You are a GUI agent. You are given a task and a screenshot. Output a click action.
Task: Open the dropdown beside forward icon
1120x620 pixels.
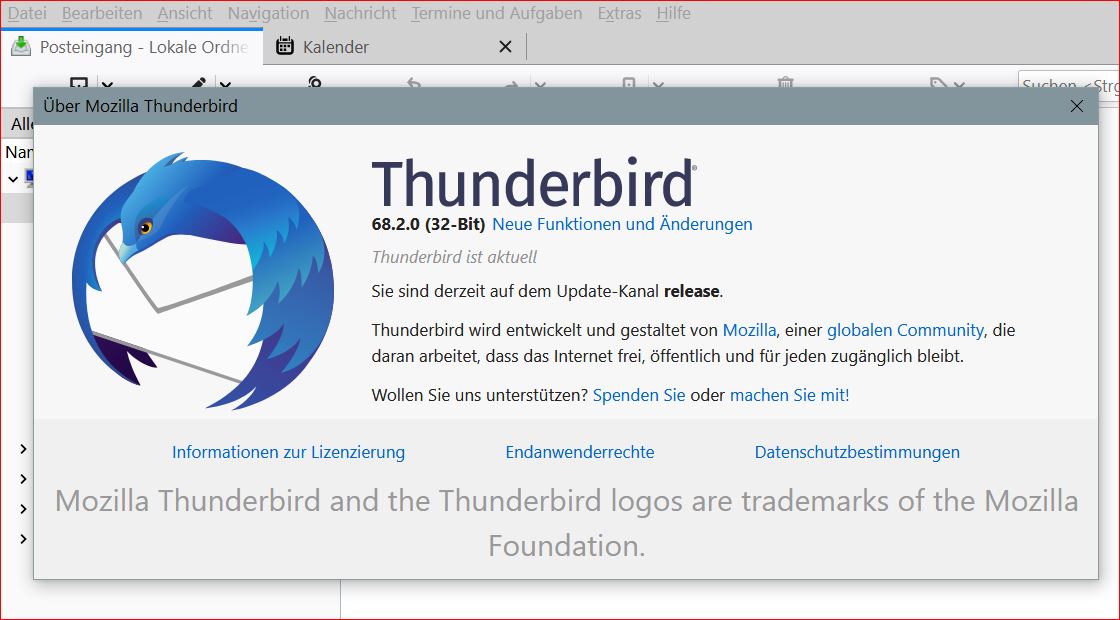540,84
